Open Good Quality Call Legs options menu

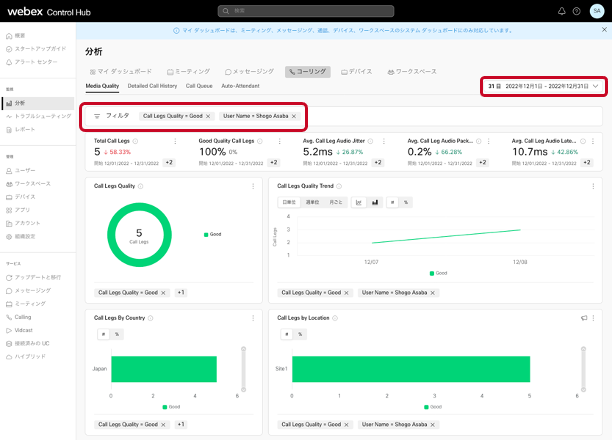(x=279, y=141)
